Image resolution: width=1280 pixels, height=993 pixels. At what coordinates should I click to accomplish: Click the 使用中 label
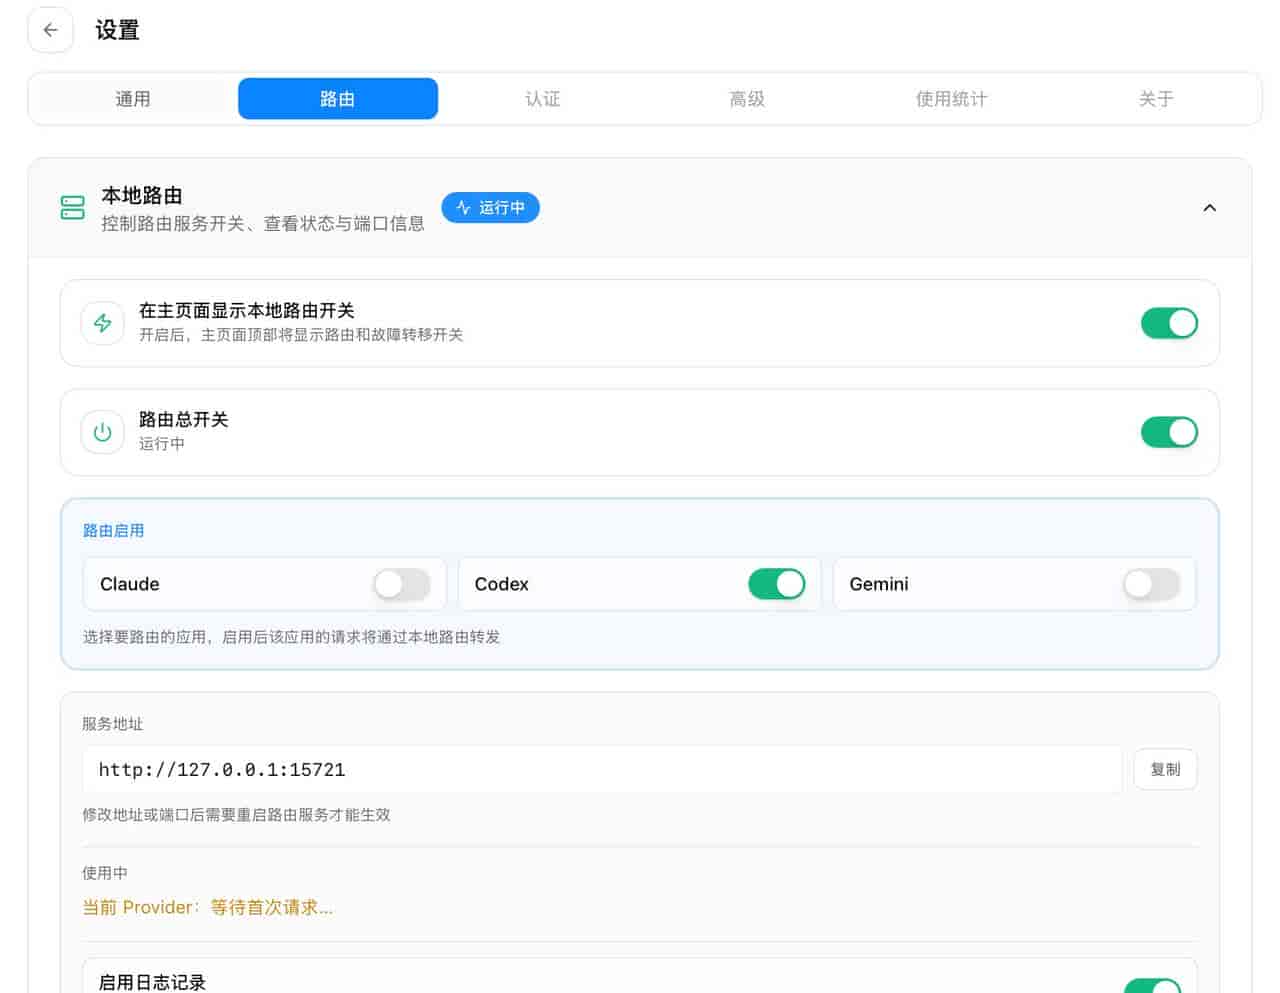(x=105, y=872)
